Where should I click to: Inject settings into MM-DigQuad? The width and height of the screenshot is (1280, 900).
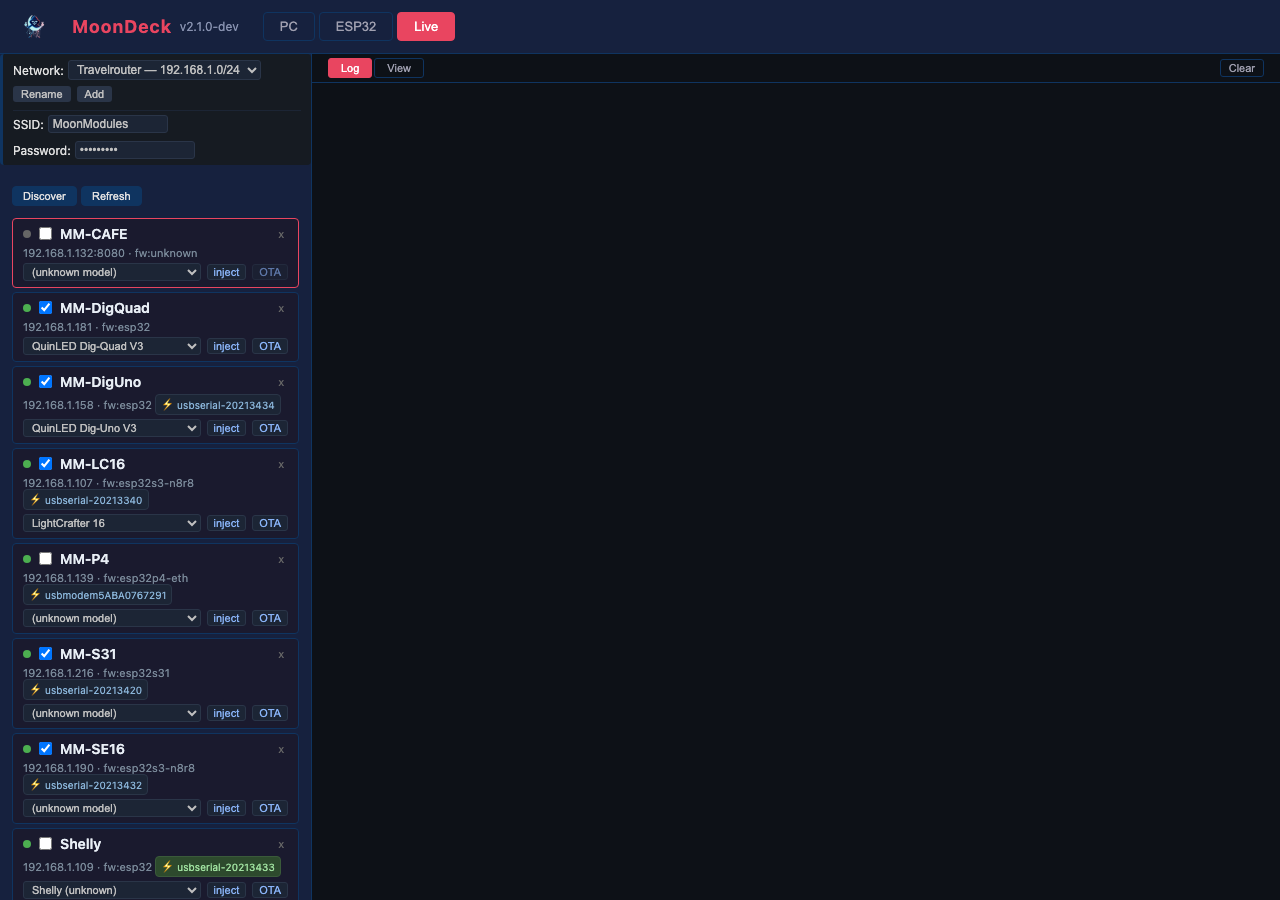tap(227, 346)
